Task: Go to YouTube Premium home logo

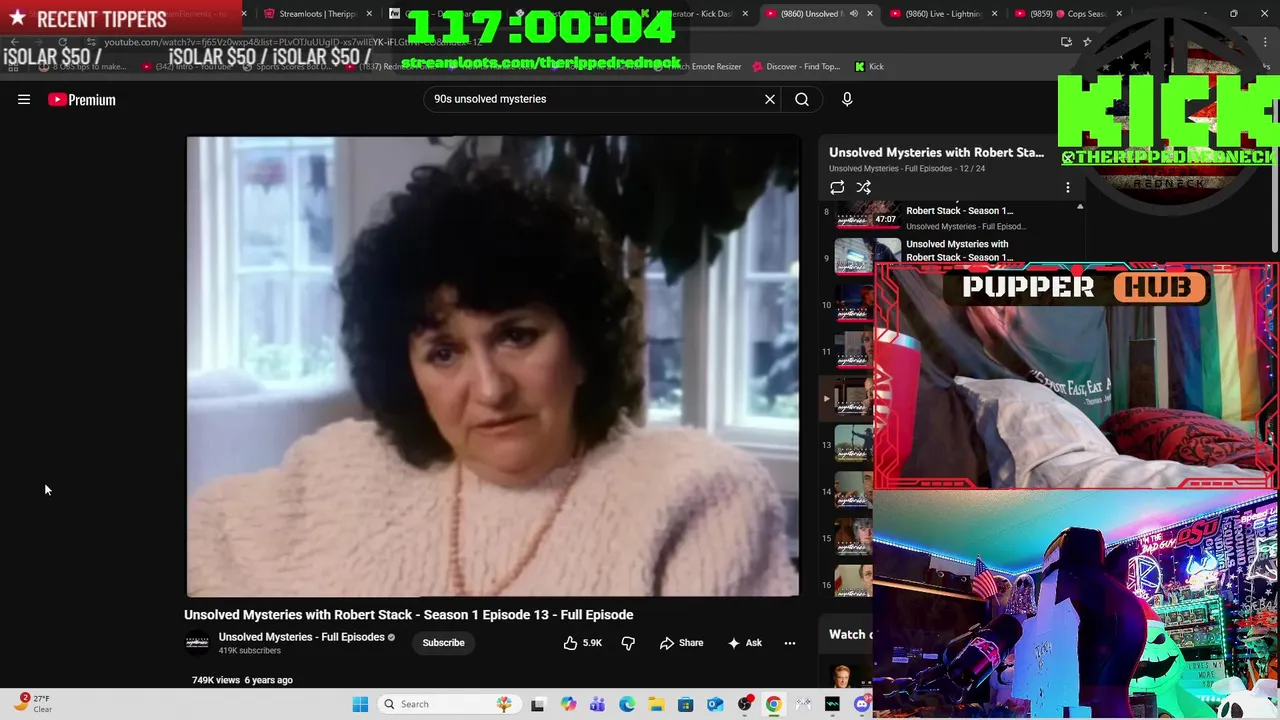Action: (82, 99)
